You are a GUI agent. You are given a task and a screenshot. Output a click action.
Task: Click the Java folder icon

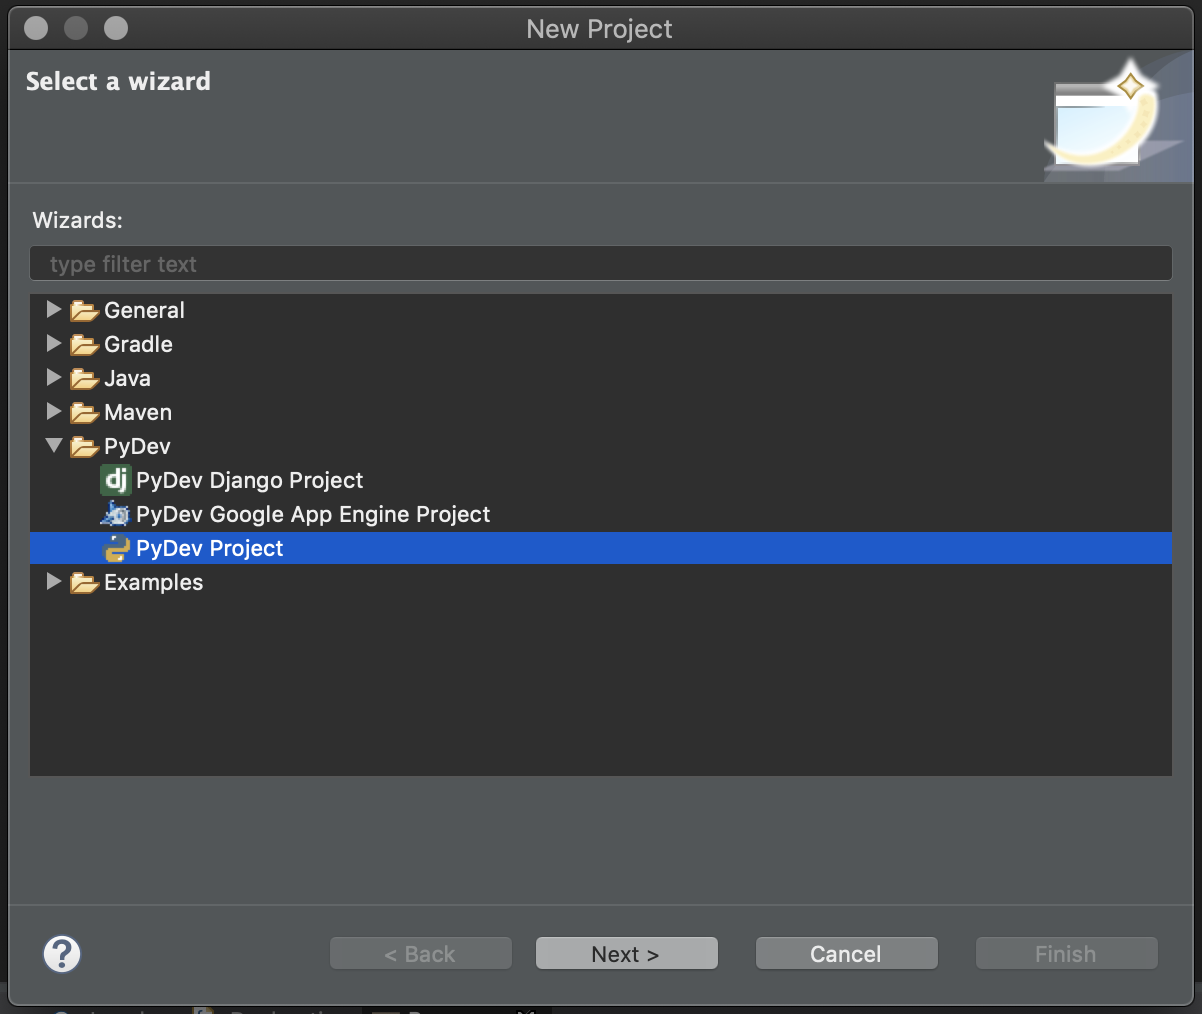84,379
